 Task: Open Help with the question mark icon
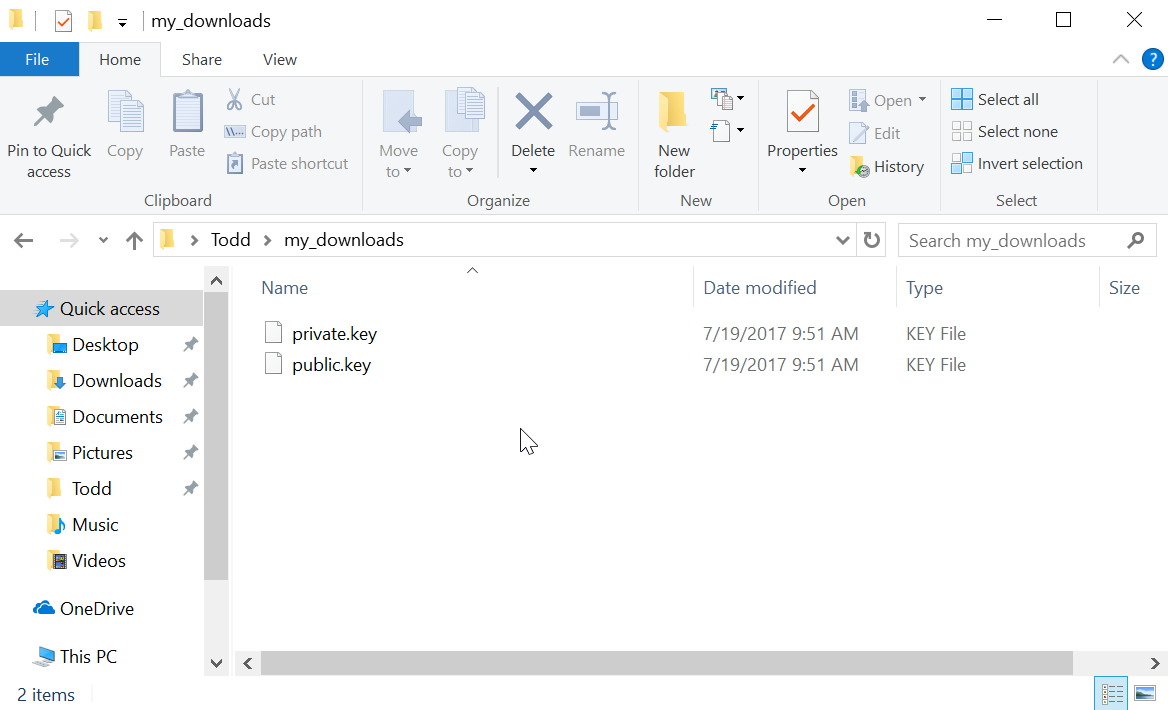pyautogui.click(x=1152, y=60)
